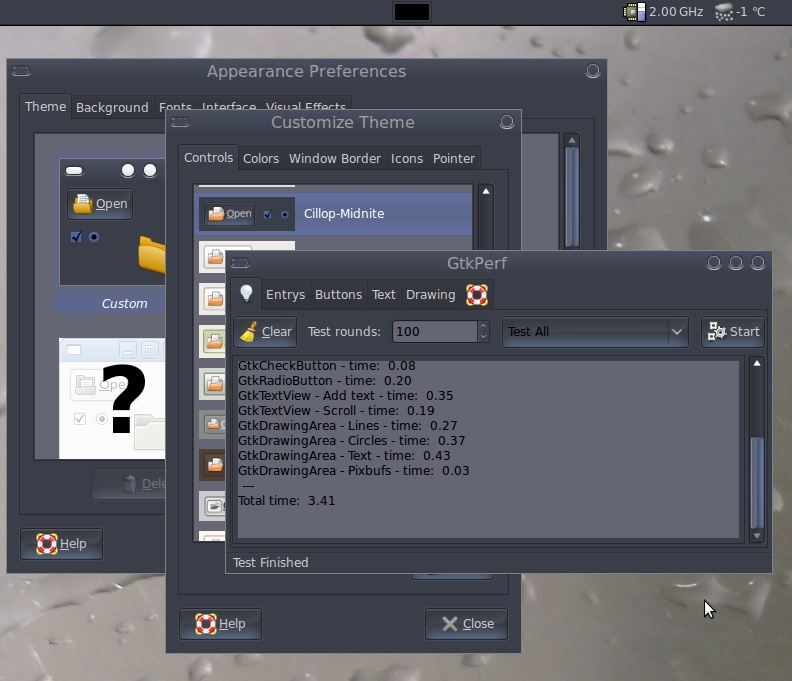Click 'GtkDrawingArea - Circles' result line
Screen dimensions: 792x681
point(352,441)
